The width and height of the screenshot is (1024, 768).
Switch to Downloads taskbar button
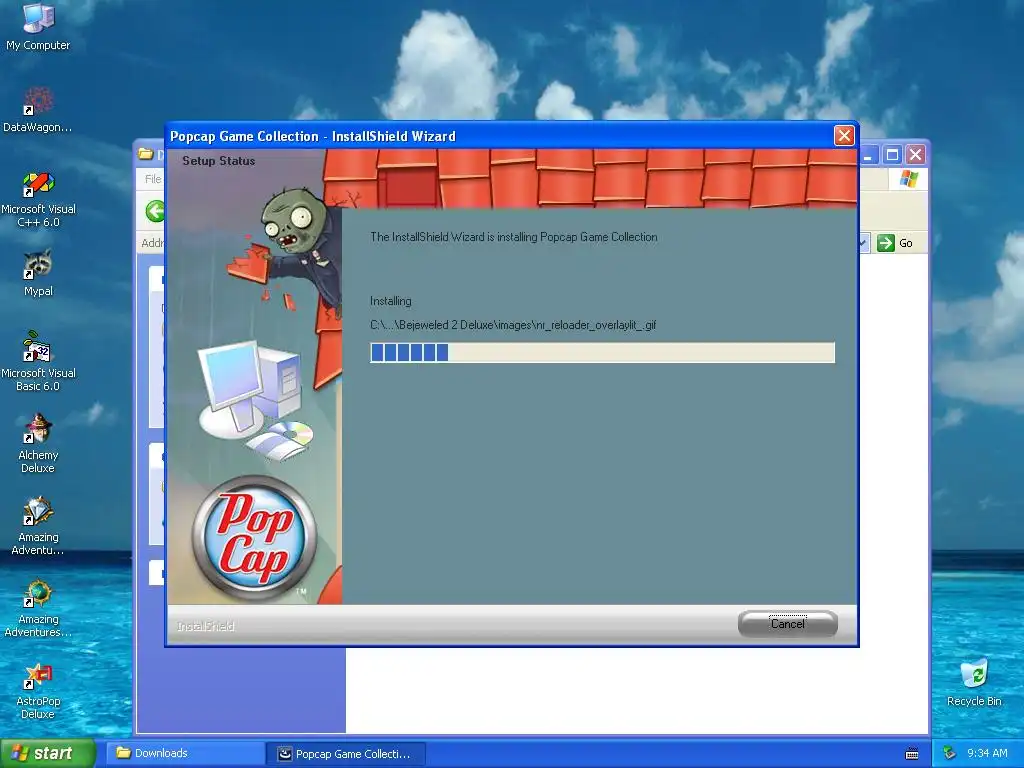[185, 754]
